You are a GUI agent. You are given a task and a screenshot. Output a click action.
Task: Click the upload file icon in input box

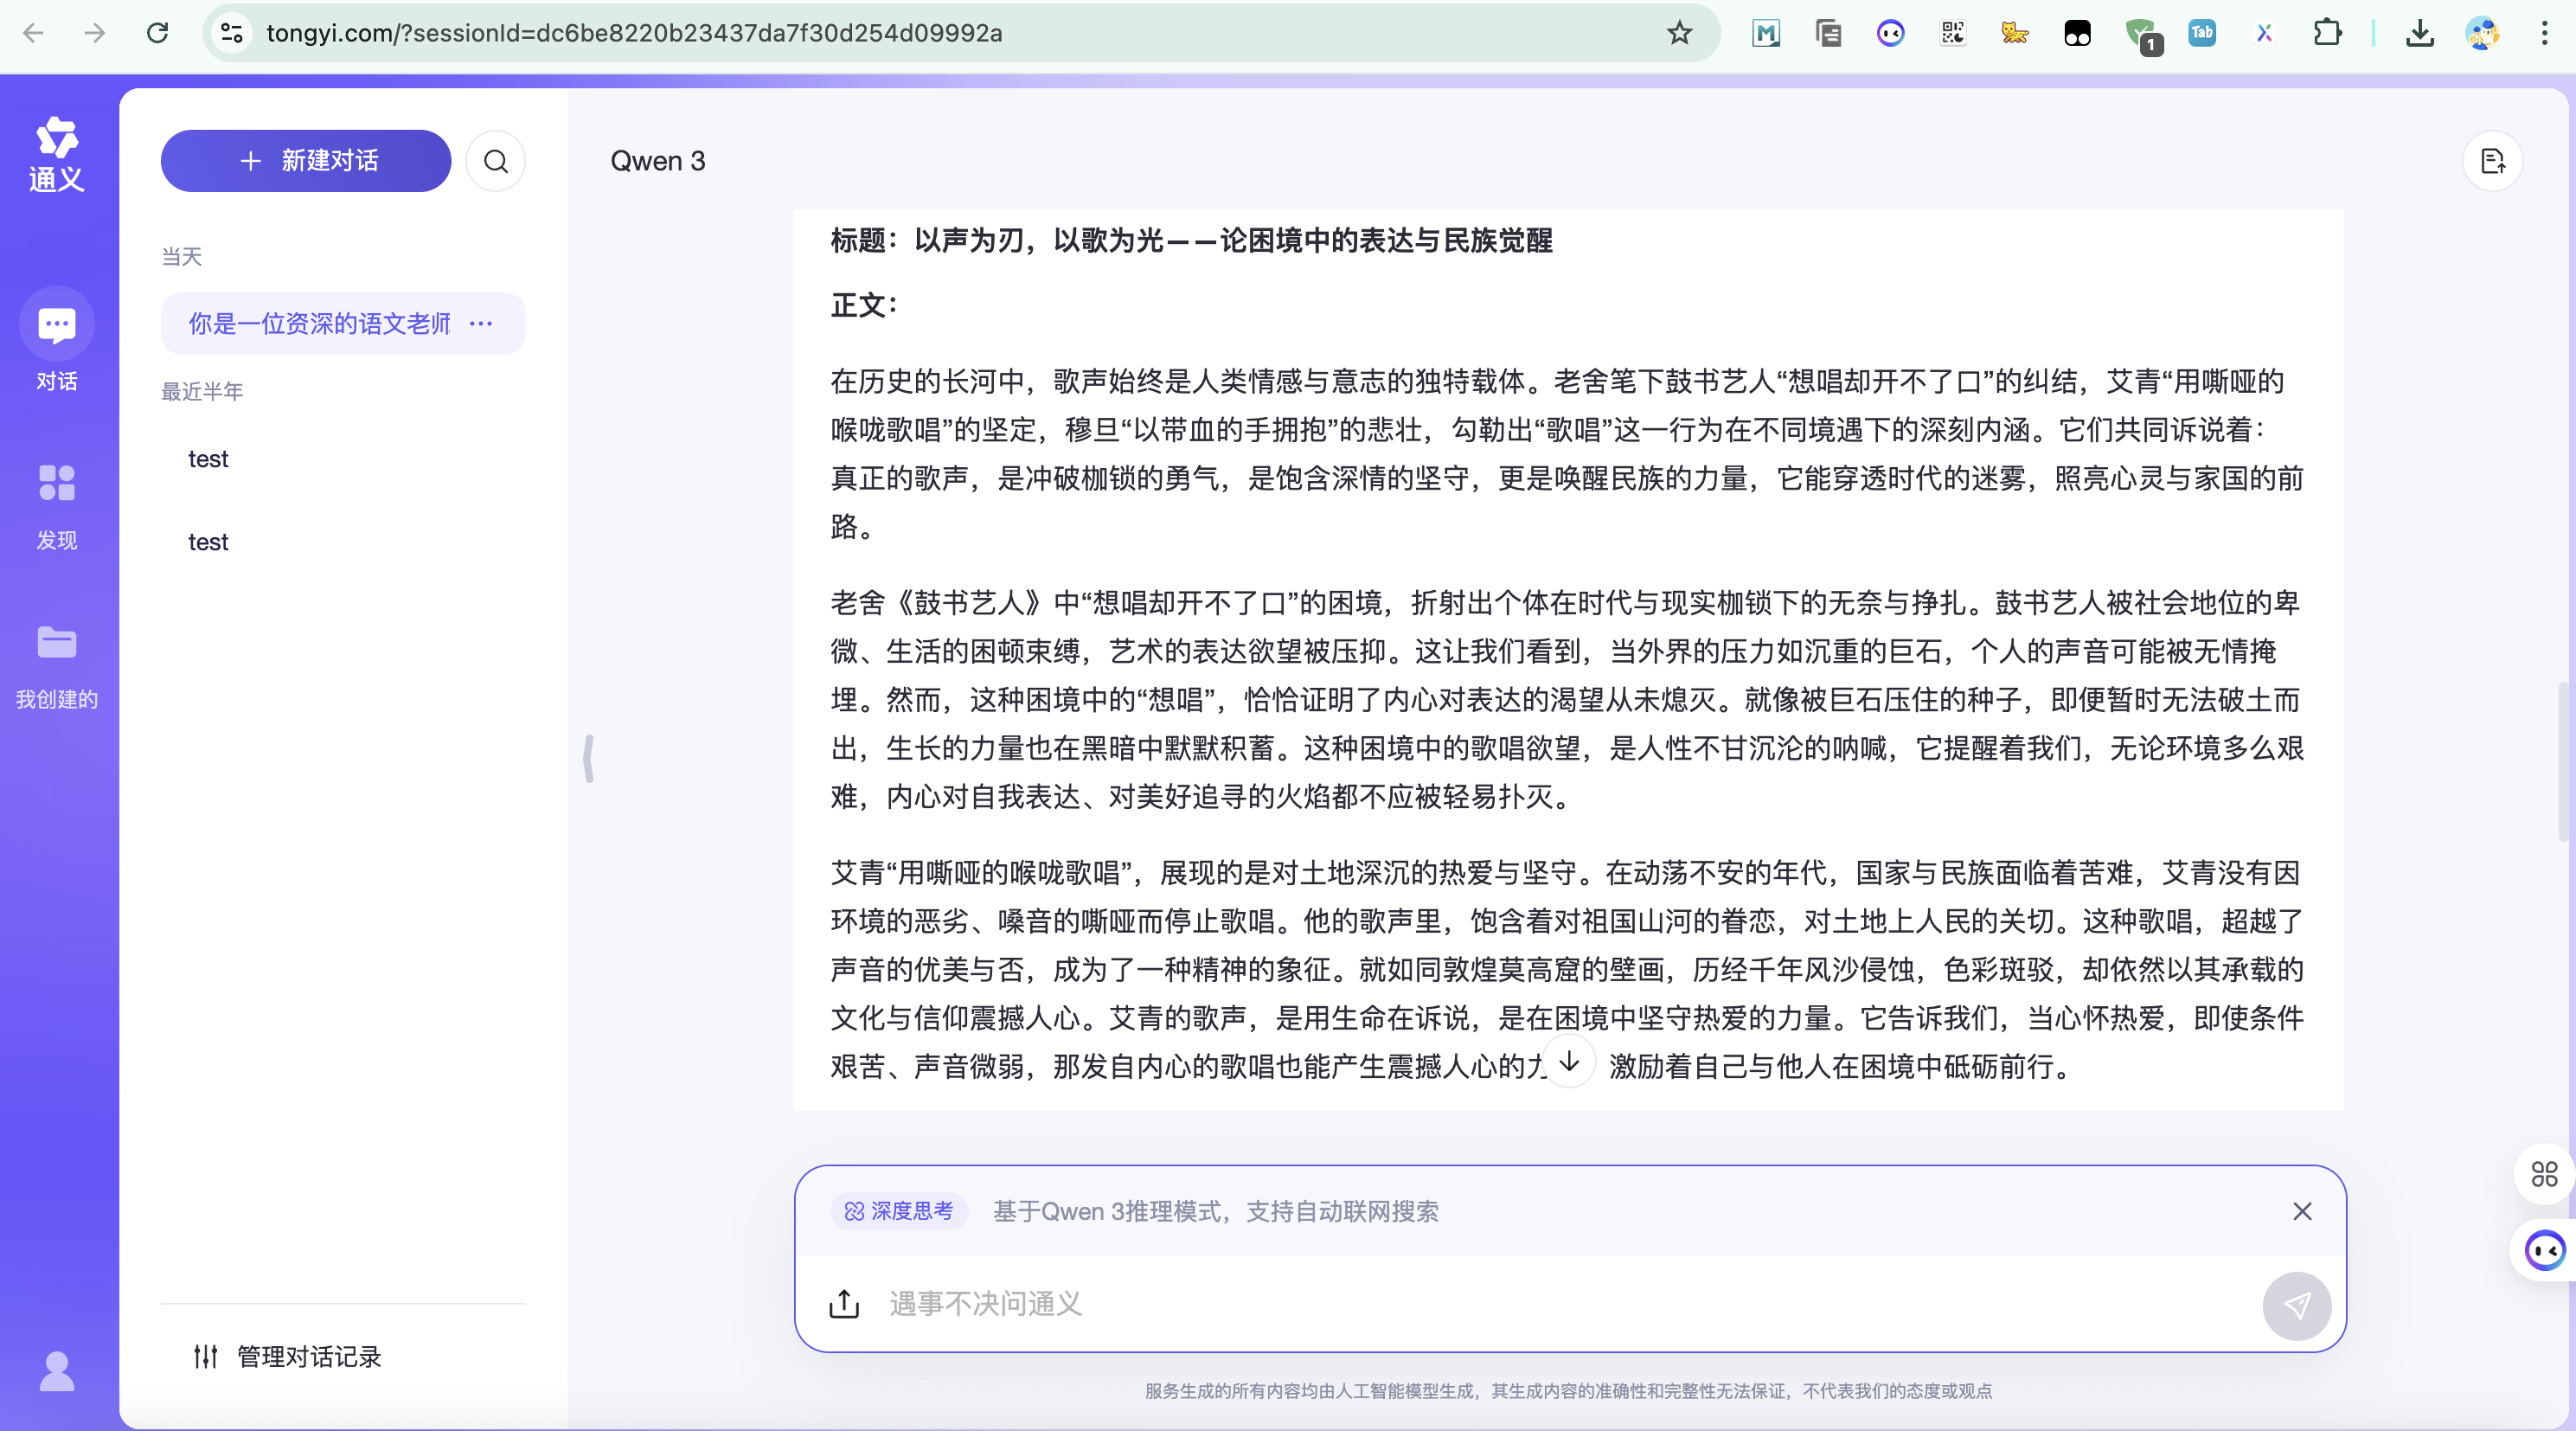[x=844, y=1303]
